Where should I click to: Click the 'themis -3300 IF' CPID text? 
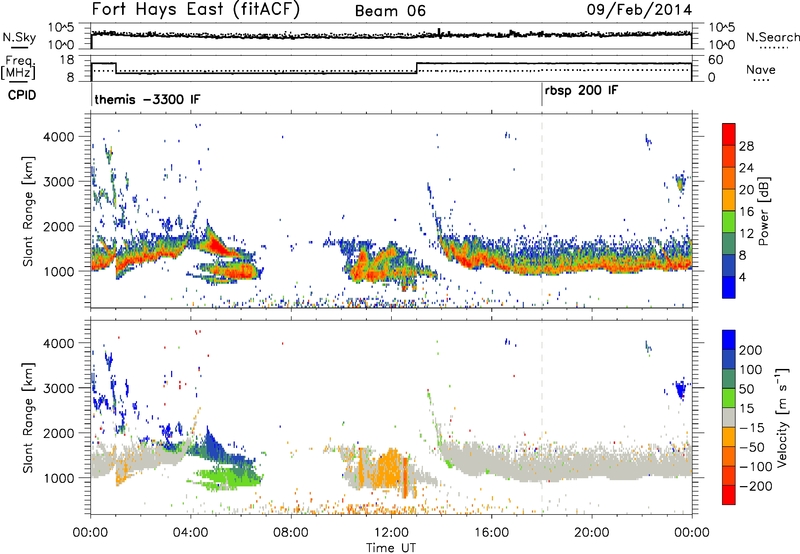147,99
